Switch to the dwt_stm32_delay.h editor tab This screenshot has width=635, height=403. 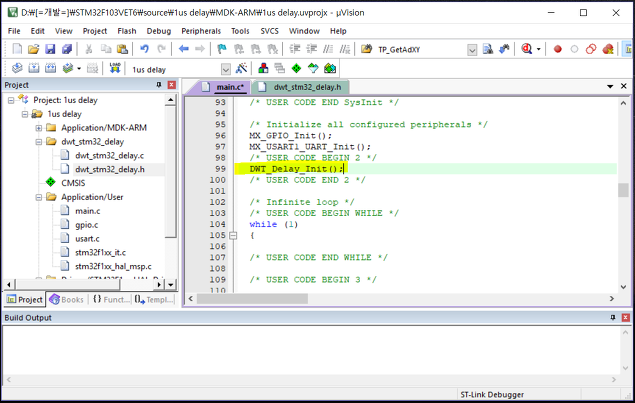[300, 87]
